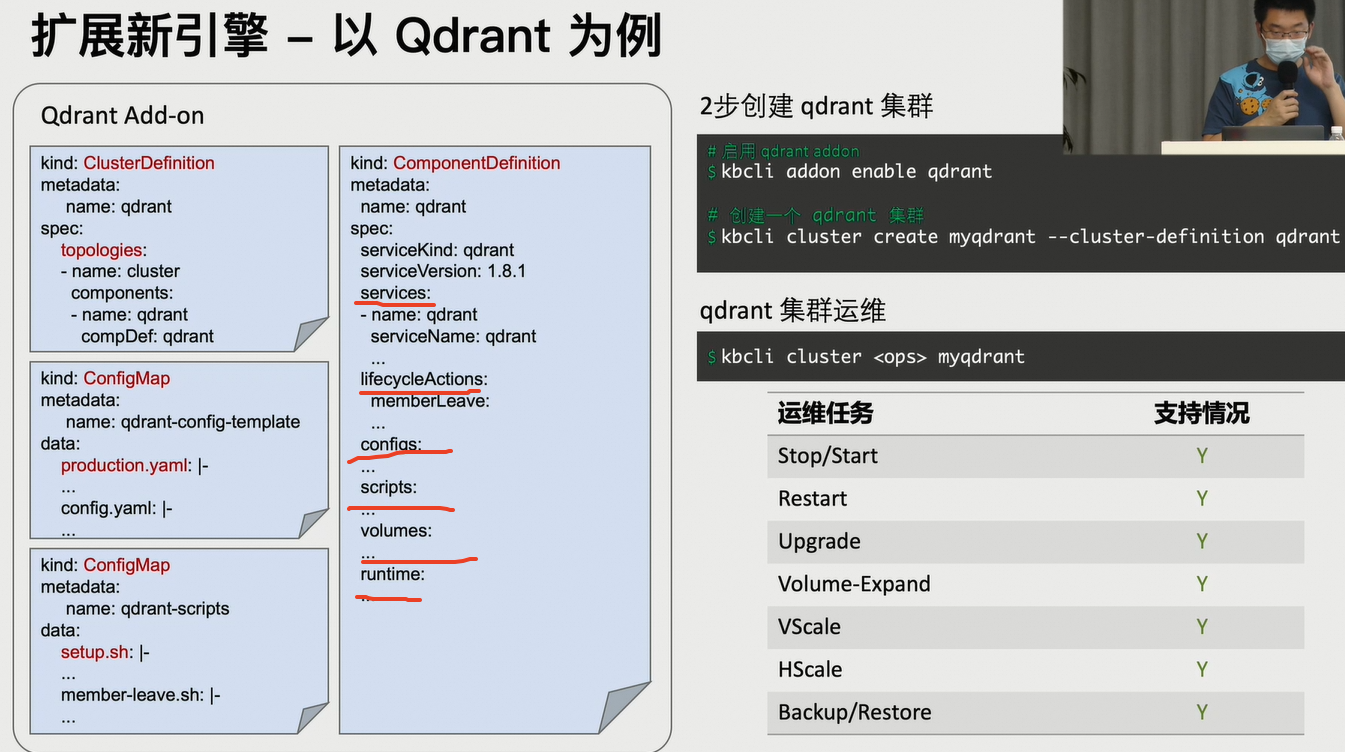
Task: Click the Y value in the Upgrade row
Action: pyautogui.click(x=1202, y=542)
